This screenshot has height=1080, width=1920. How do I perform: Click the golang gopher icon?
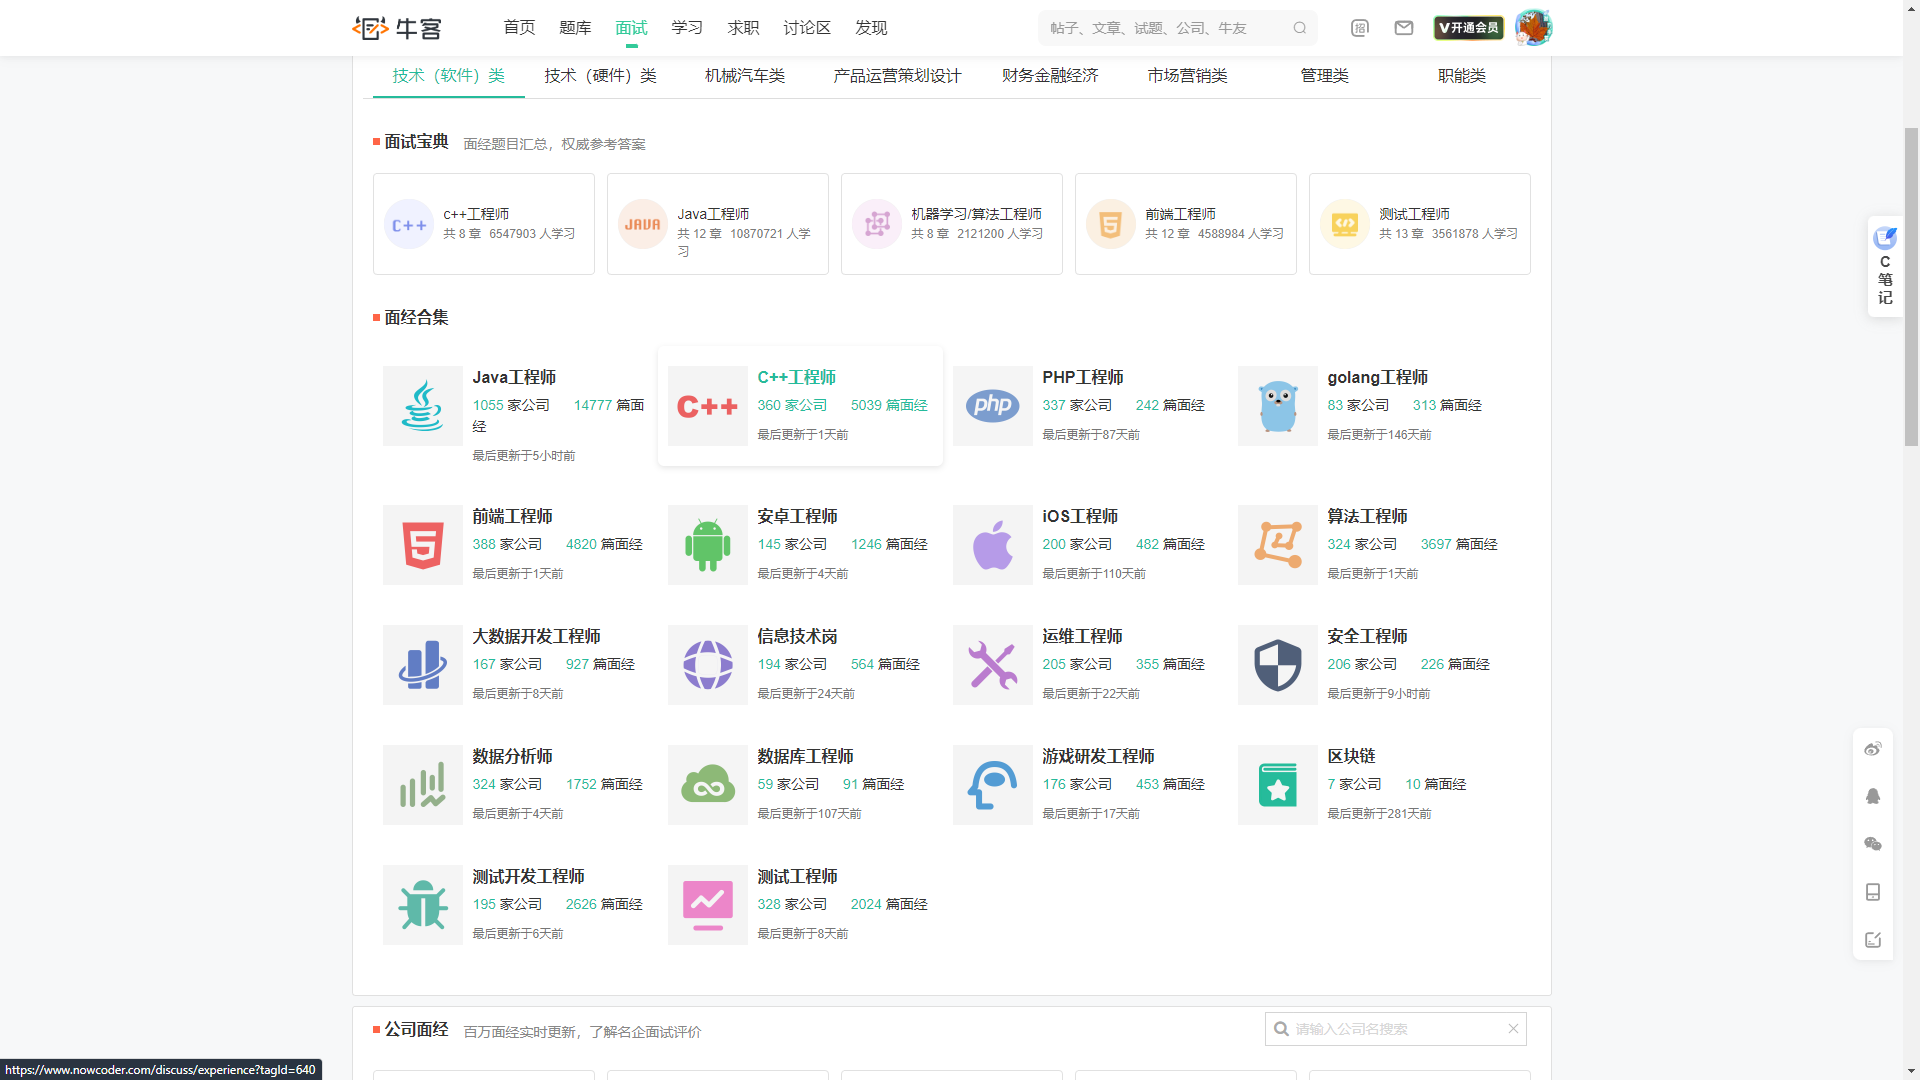1277,406
